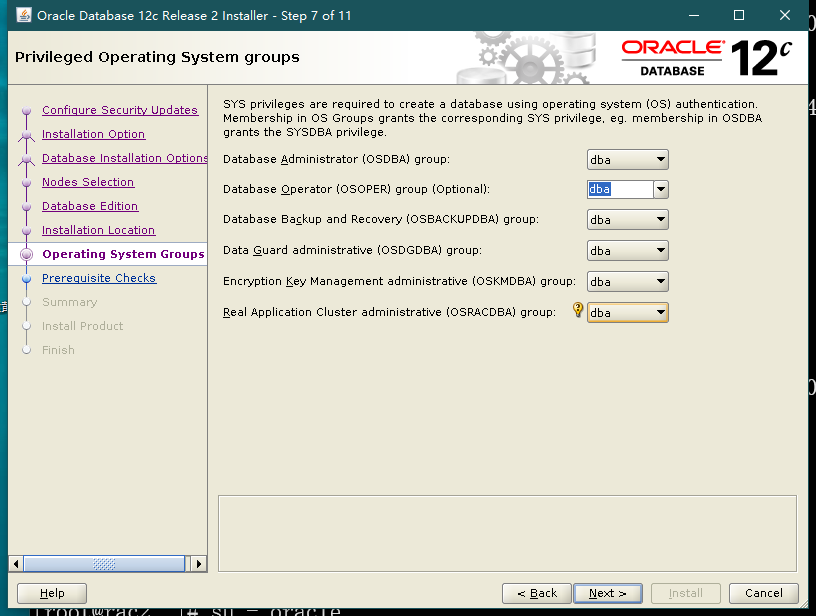Click the 'Database Administrator (OSDBA) group' label

(336, 159)
